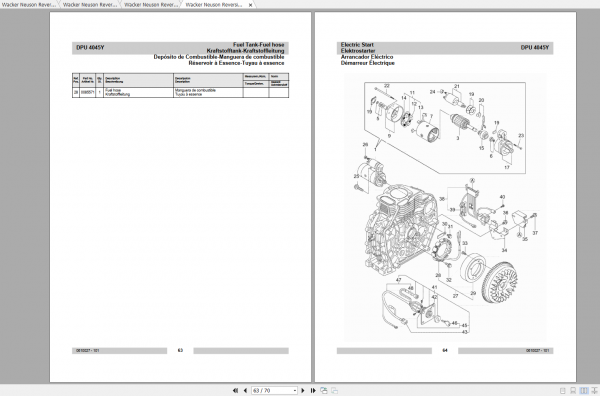Image resolution: width=600 pixels, height=396 pixels.
Task: Switch to the third Wacker Neuson document tab
Action: point(151,5)
